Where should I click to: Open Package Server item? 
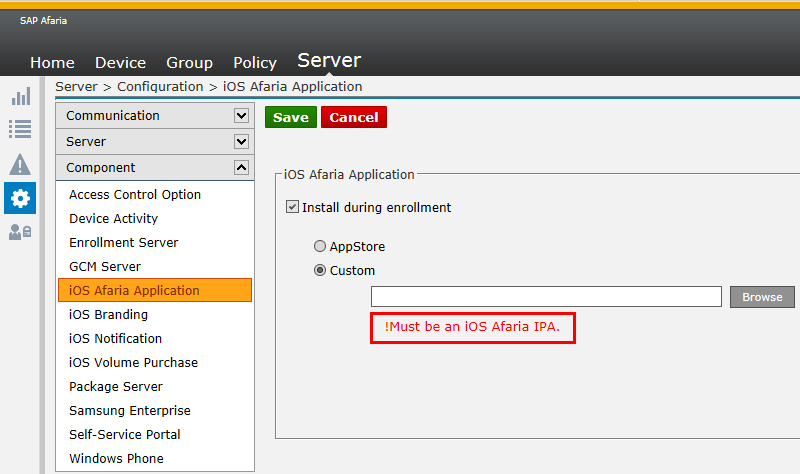(116, 386)
